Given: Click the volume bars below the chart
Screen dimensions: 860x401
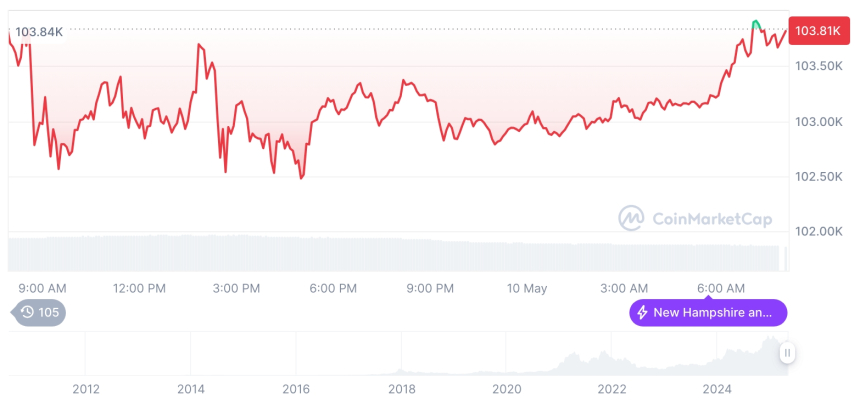Looking at the screenshot, I should point(400,253).
